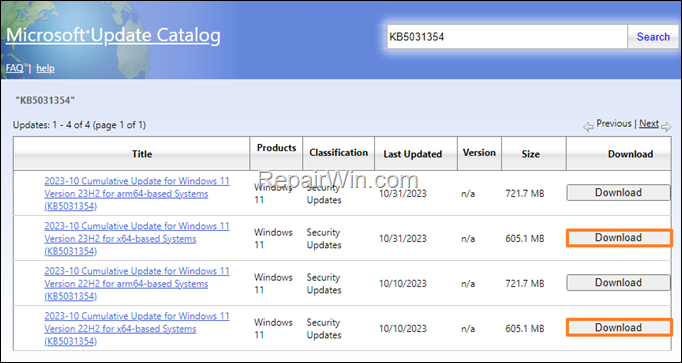Click the n/a version in the 23H2 x64 row
682x363 pixels.
468,239
